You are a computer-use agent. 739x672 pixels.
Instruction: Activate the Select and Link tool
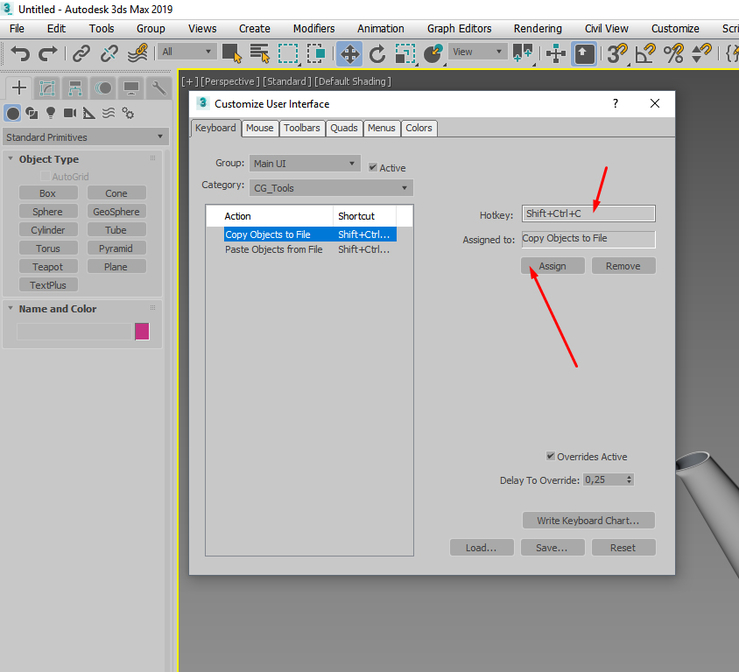click(81, 53)
